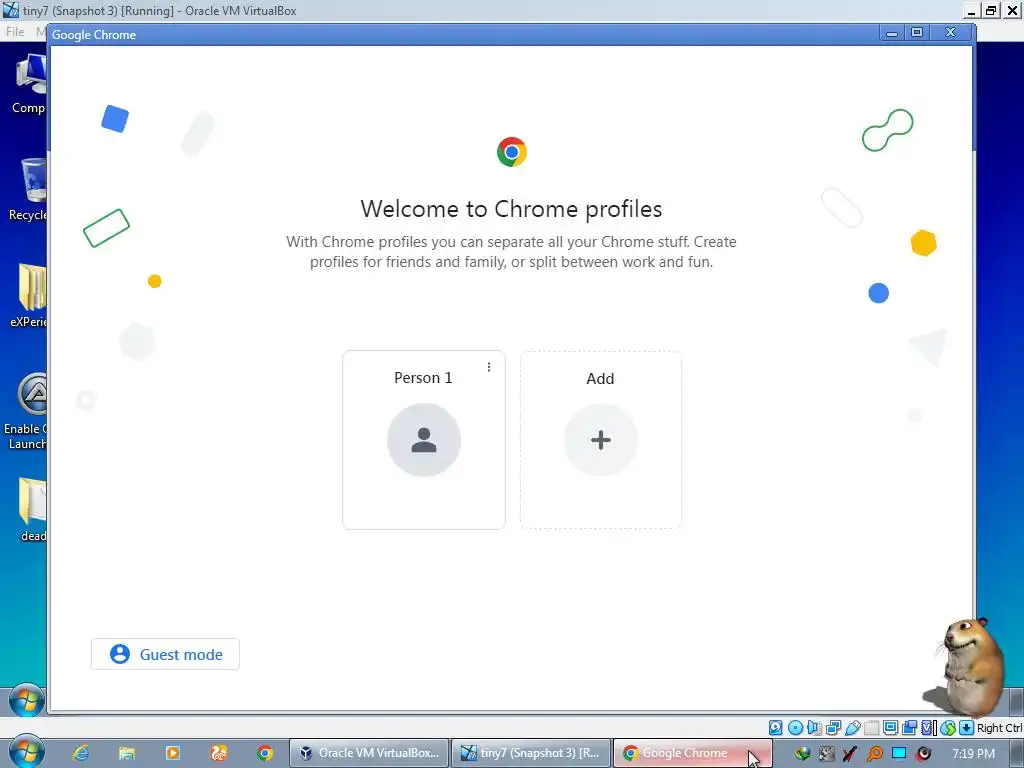Image resolution: width=1024 pixels, height=768 pixels.
Task: Select the dead folder on desktop
Action: click(x=31, y=509)
